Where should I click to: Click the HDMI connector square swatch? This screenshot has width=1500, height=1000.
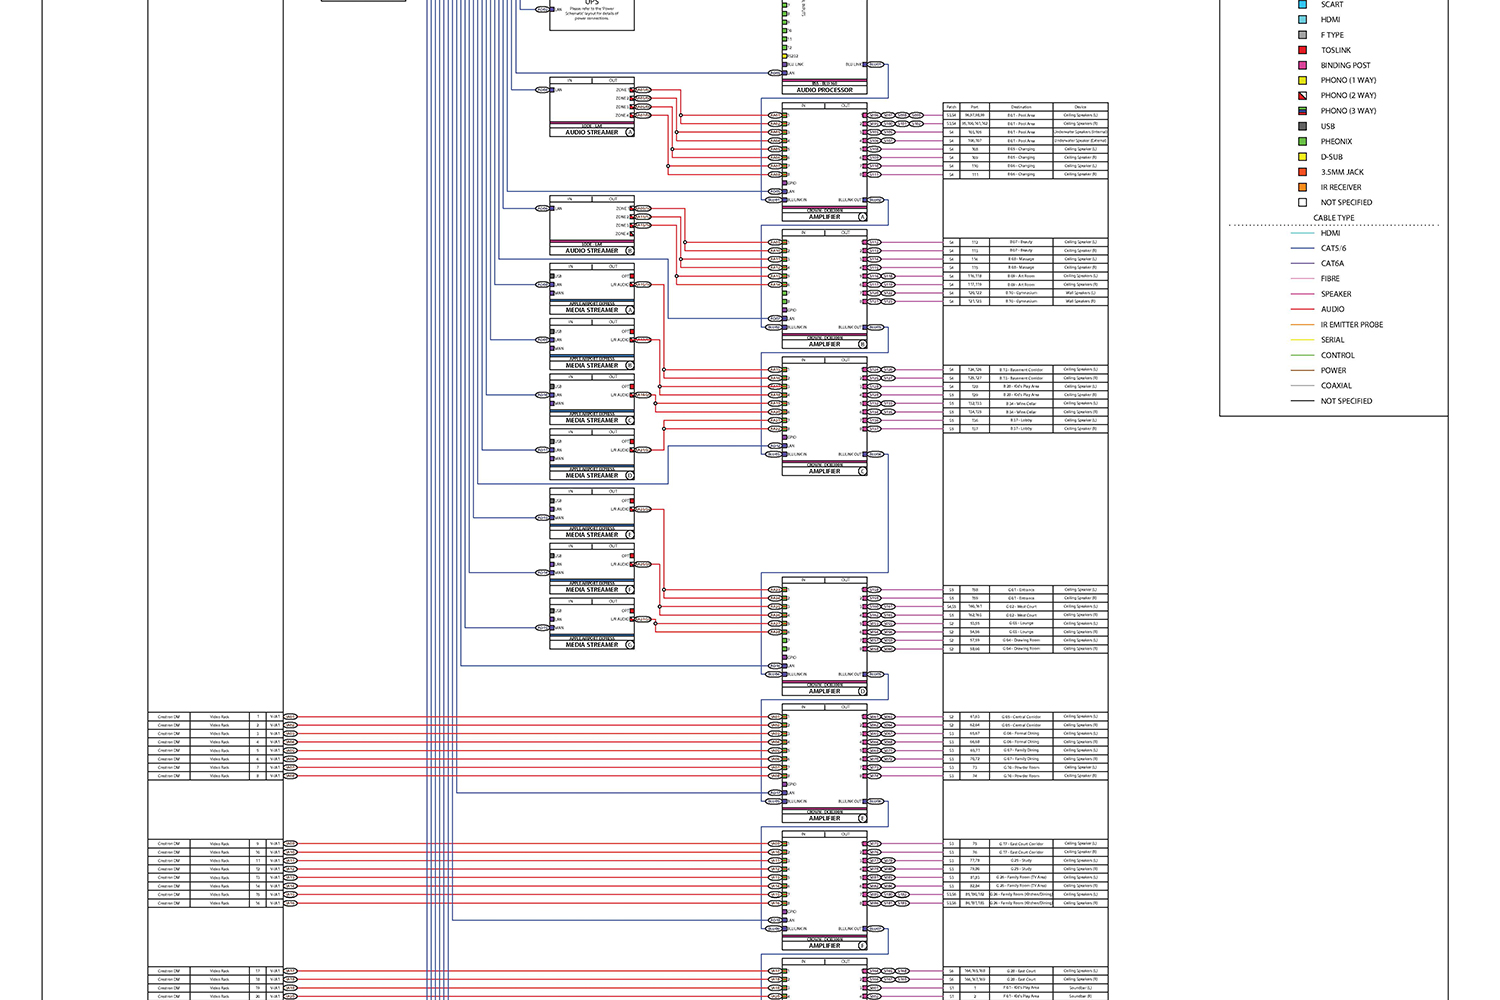[1302, 19]
